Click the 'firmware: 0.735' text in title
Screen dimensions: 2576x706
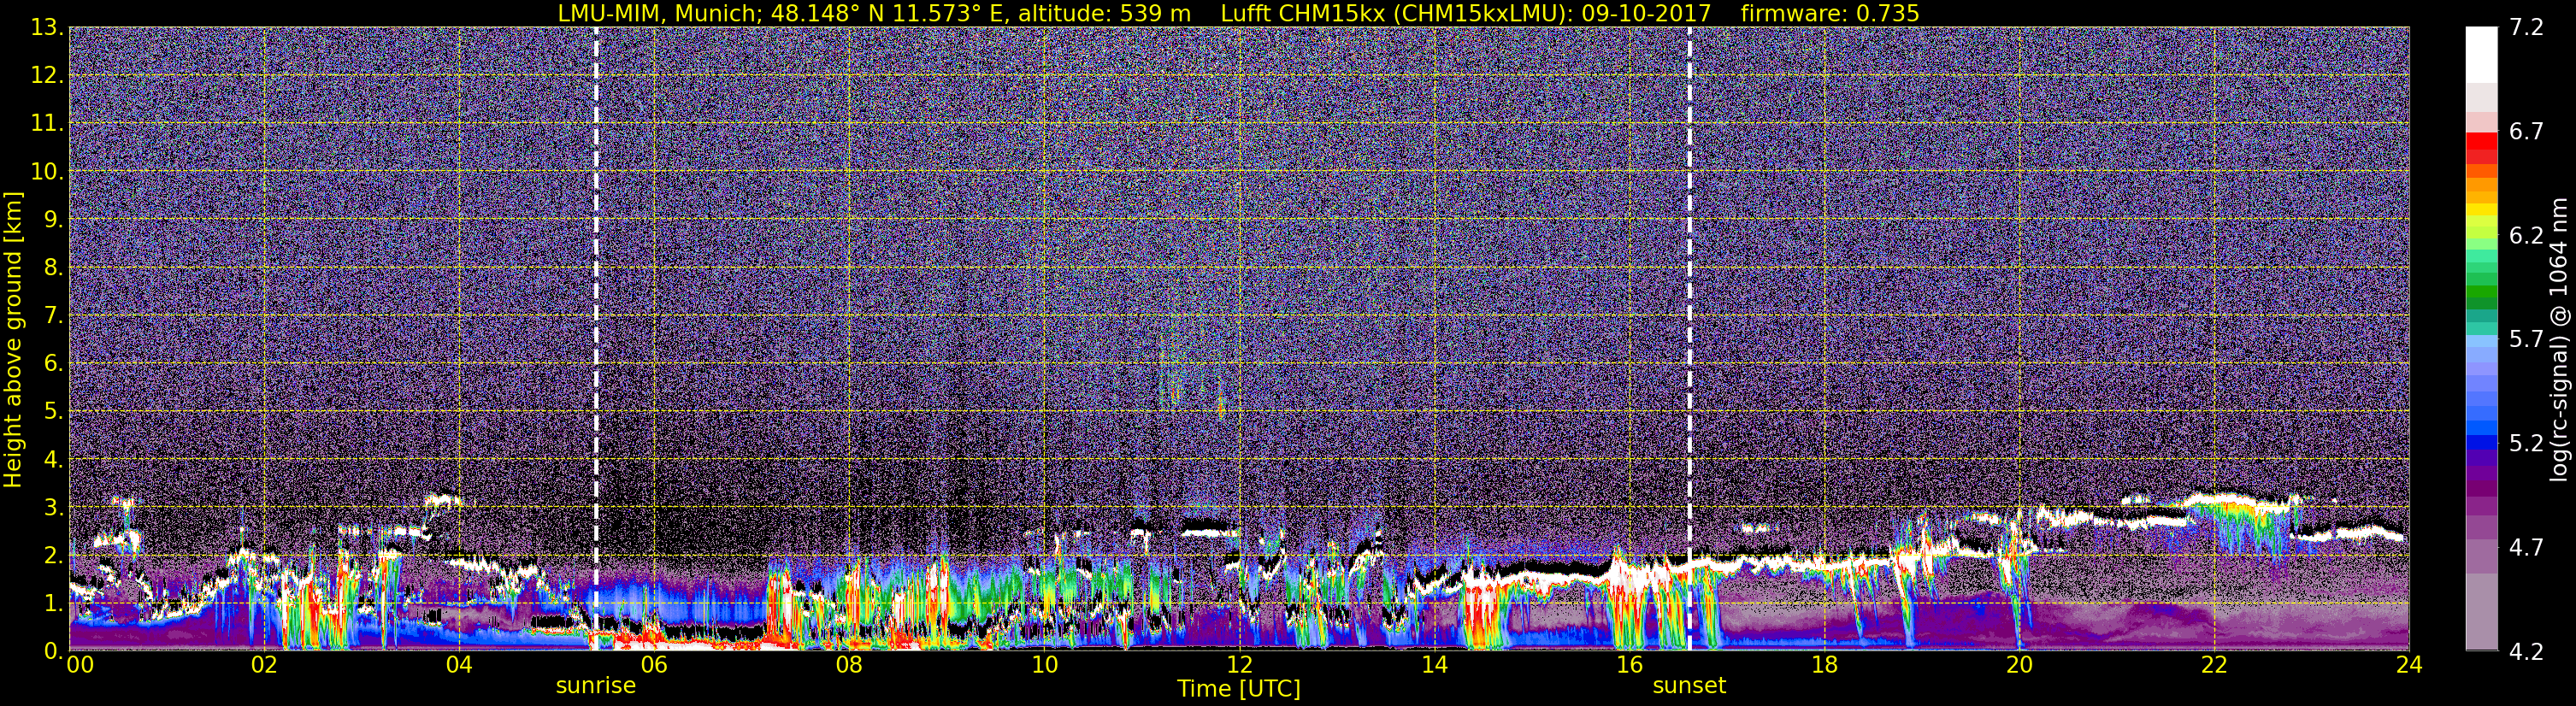pos(1829,13)
